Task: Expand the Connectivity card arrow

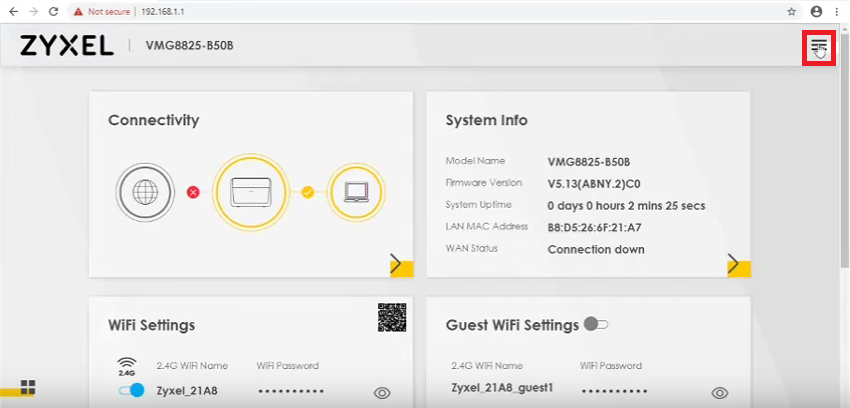Action: [x=402, y=264]
